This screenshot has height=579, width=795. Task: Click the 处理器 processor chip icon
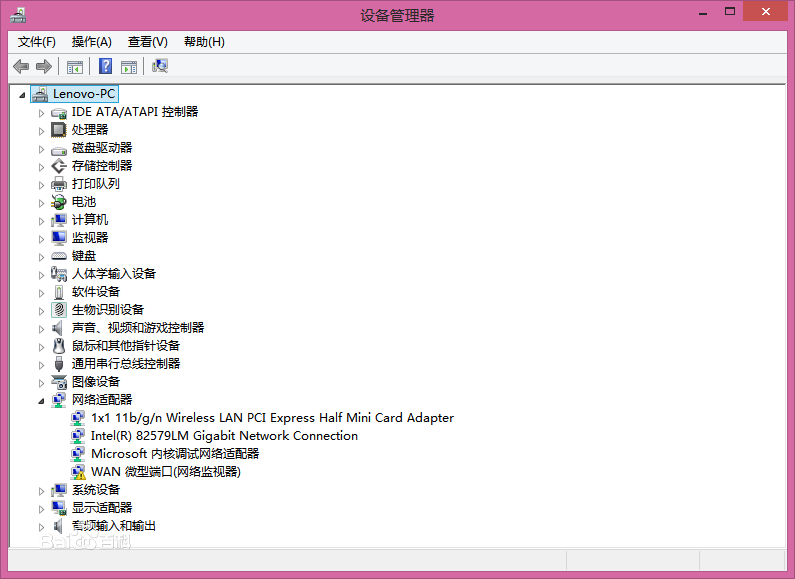tap(59, 130)
